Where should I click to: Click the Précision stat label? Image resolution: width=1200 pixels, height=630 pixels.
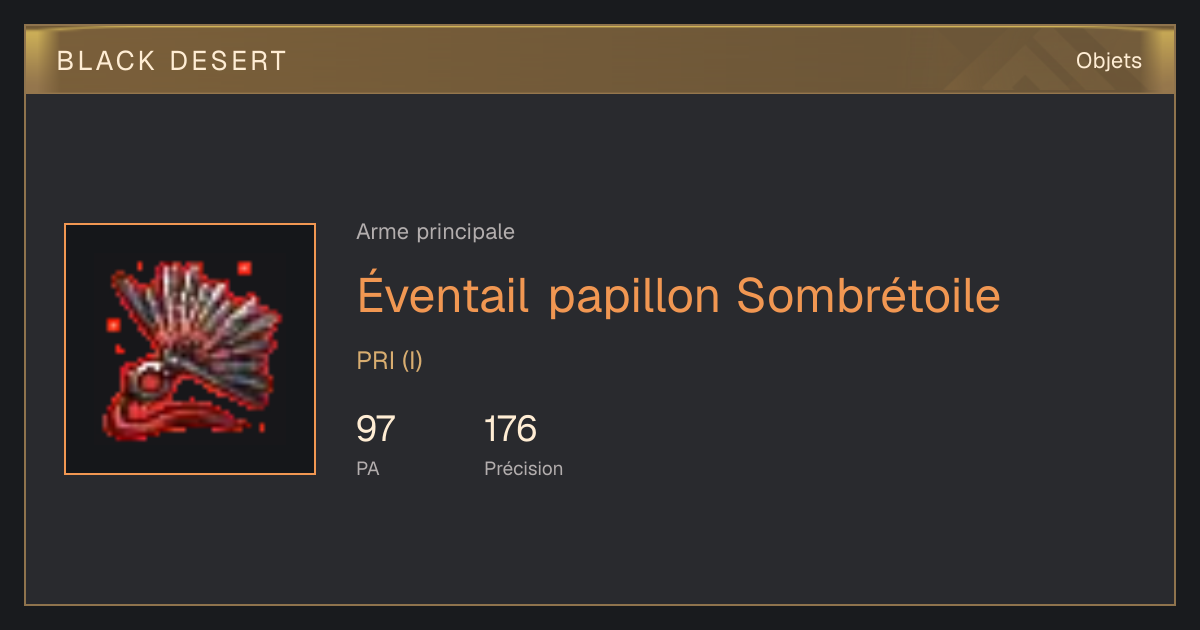pyautogui.click(x=524, y=468)
